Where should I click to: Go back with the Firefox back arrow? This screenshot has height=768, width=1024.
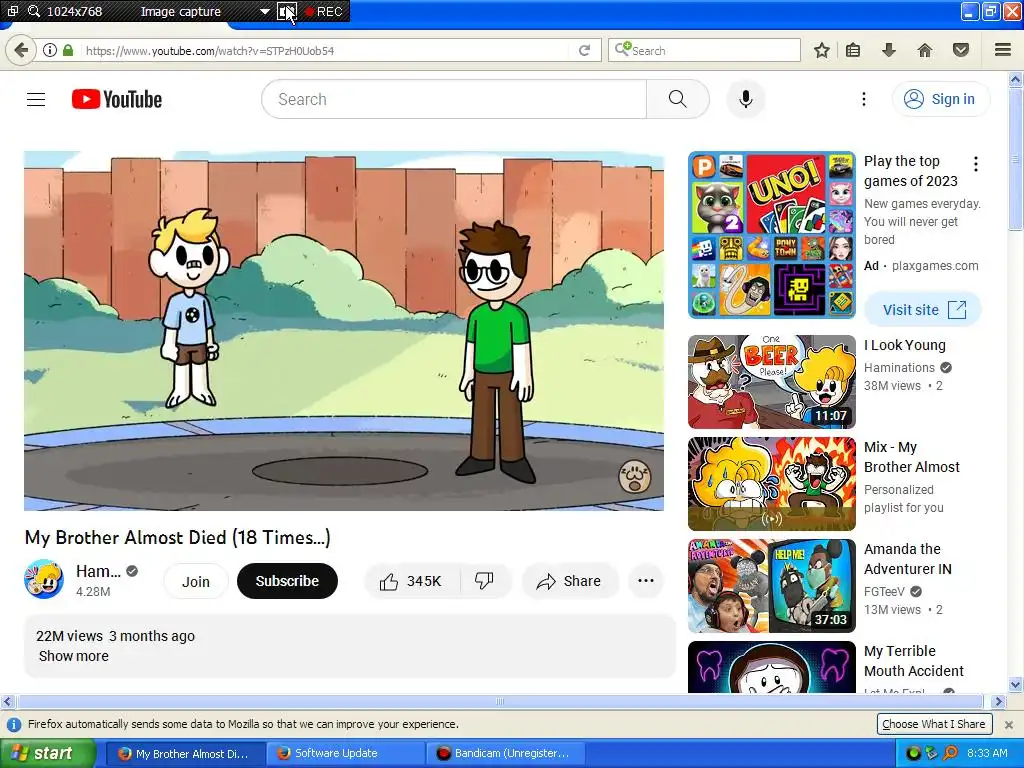21,50
